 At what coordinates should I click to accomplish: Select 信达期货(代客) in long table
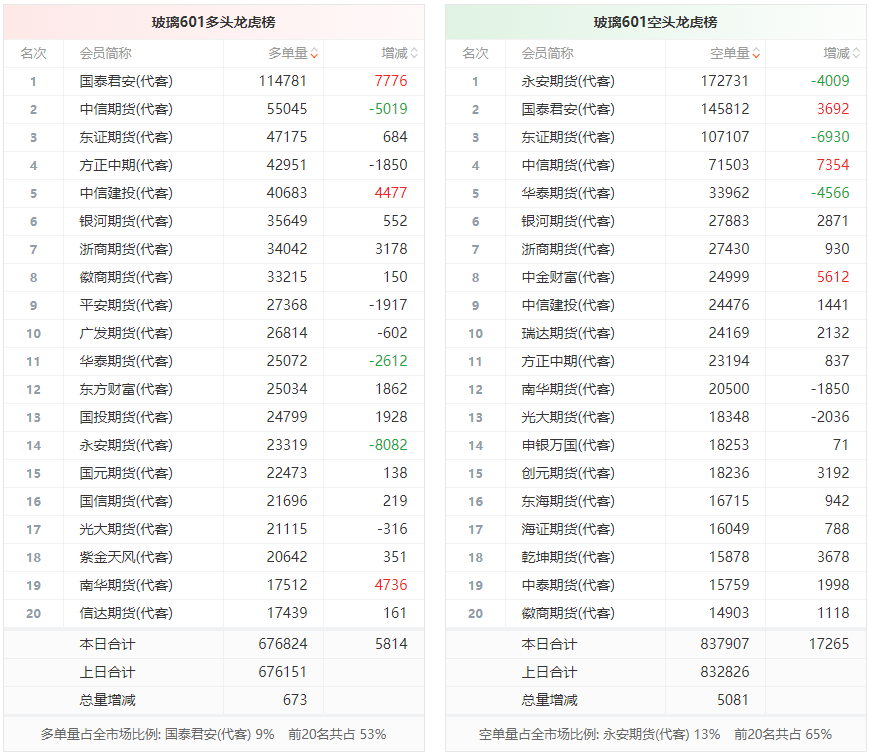click(126, 613)
